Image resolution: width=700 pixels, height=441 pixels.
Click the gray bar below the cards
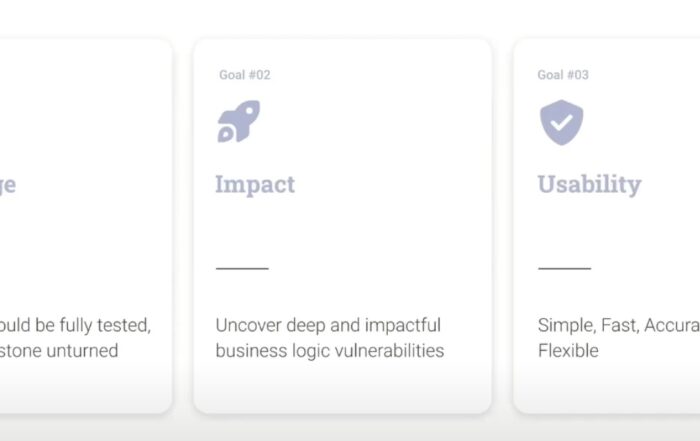[350, 430]
